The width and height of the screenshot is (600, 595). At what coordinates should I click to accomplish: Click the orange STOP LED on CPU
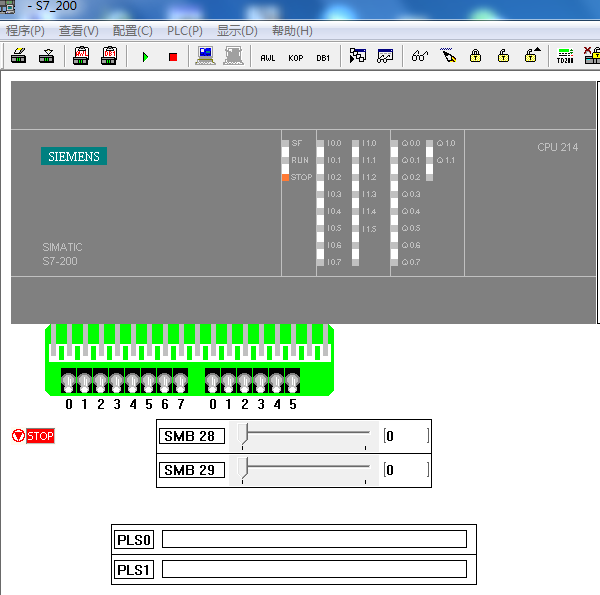pos(285,178)
